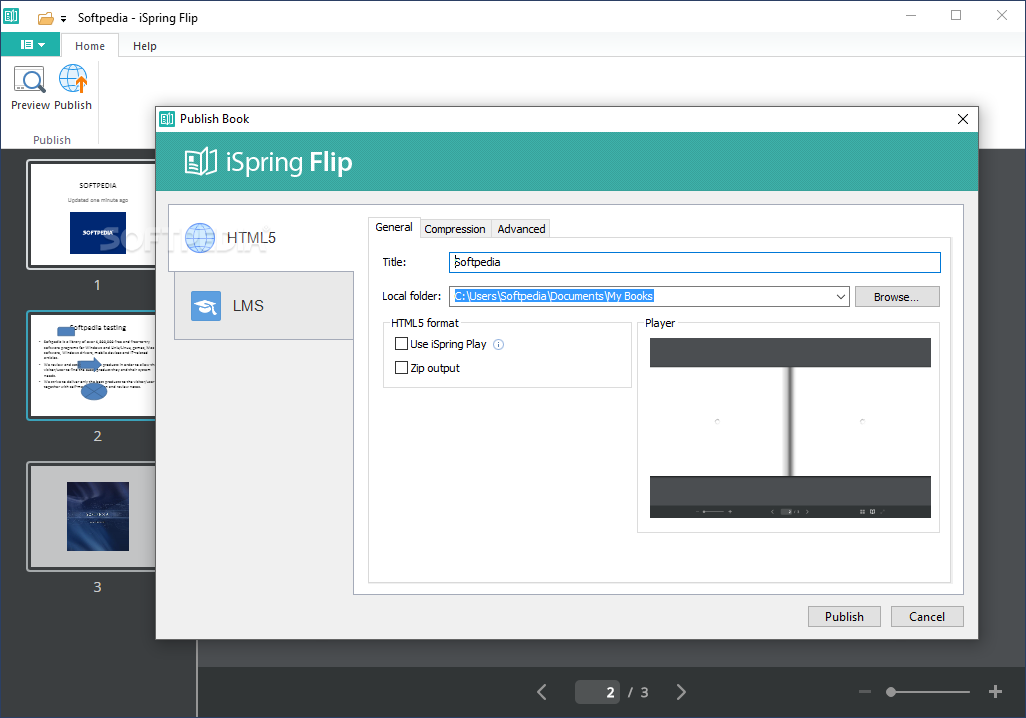
Task: Click the iSpring Flip app icon in title bar
Action: (x=12, y=16)
